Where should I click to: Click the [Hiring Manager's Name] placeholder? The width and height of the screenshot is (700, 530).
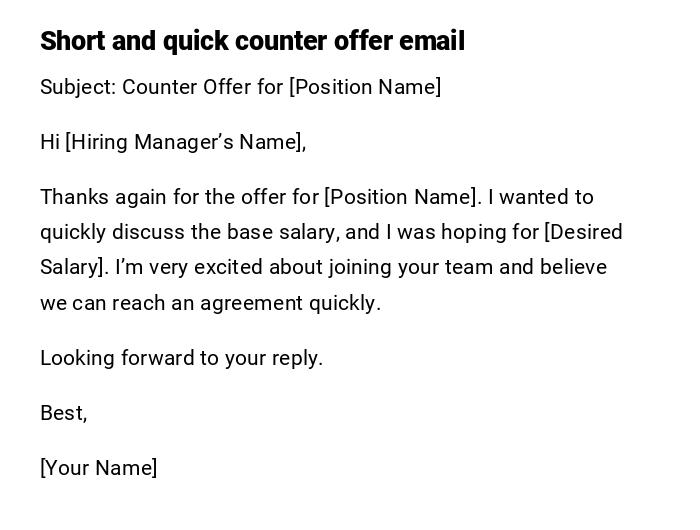[x=185, y=142]
